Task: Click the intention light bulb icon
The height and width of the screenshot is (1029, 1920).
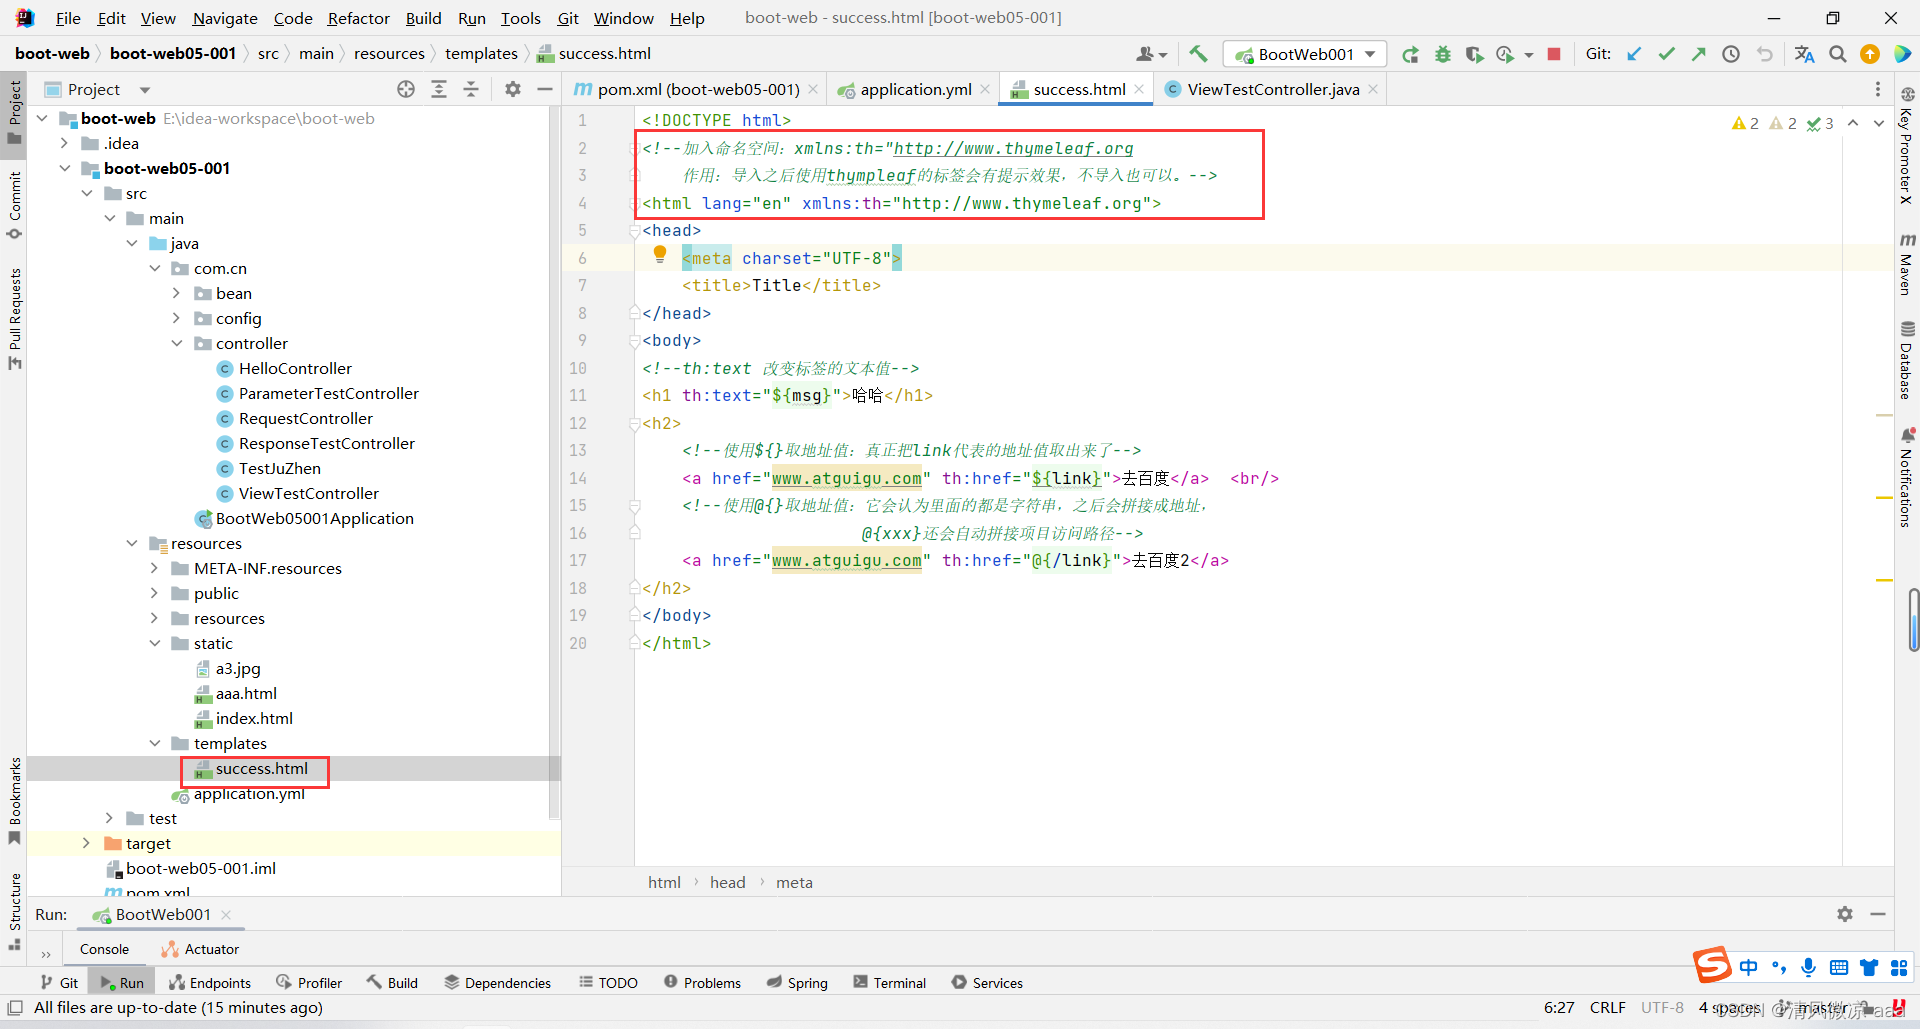Action: [x=660, y=255]
